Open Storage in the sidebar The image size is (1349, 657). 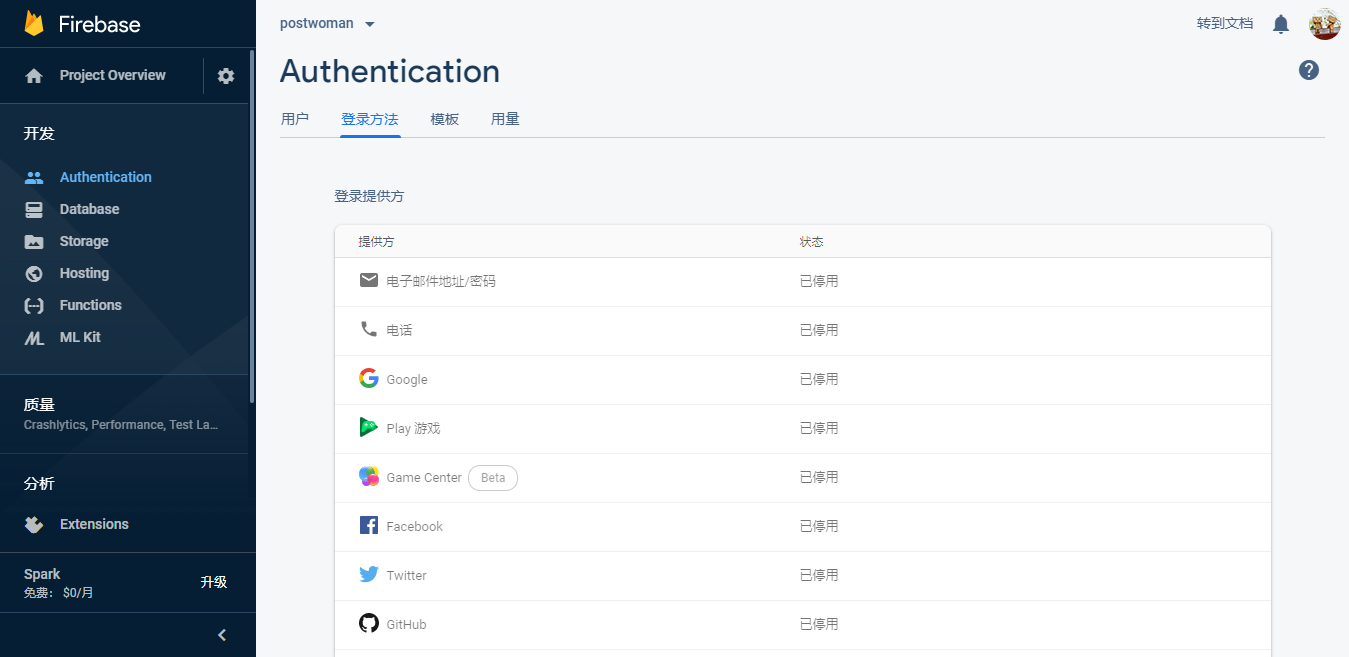(84, 241)
